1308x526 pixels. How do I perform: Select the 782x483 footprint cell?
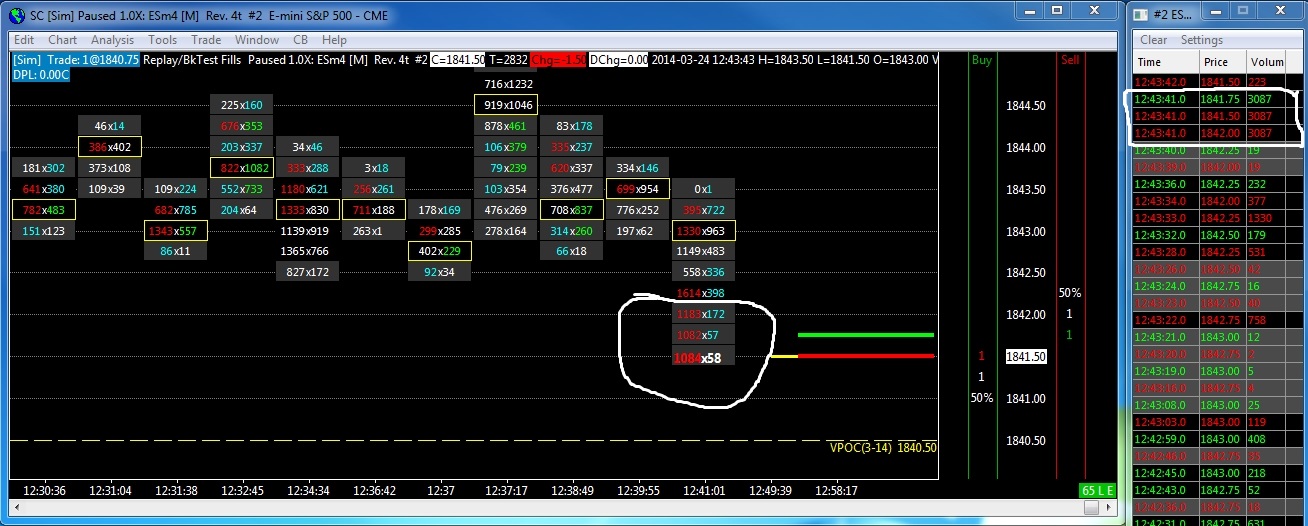pos(43,210)
